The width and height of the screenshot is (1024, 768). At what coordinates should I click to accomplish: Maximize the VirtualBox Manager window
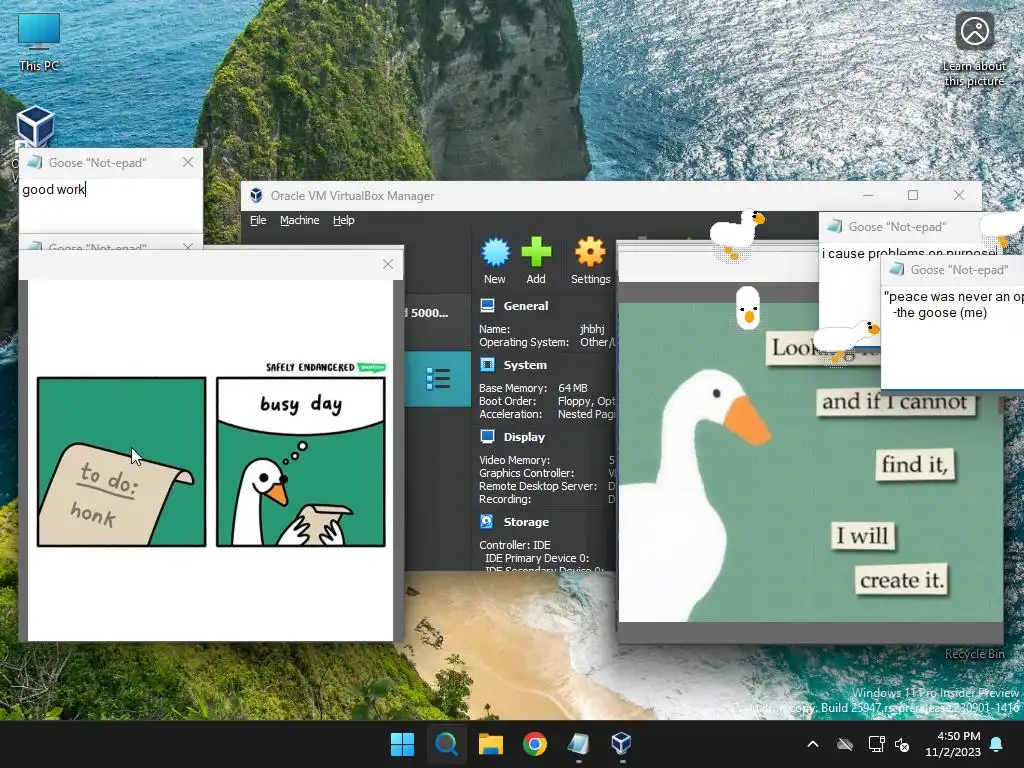[913, 195]
